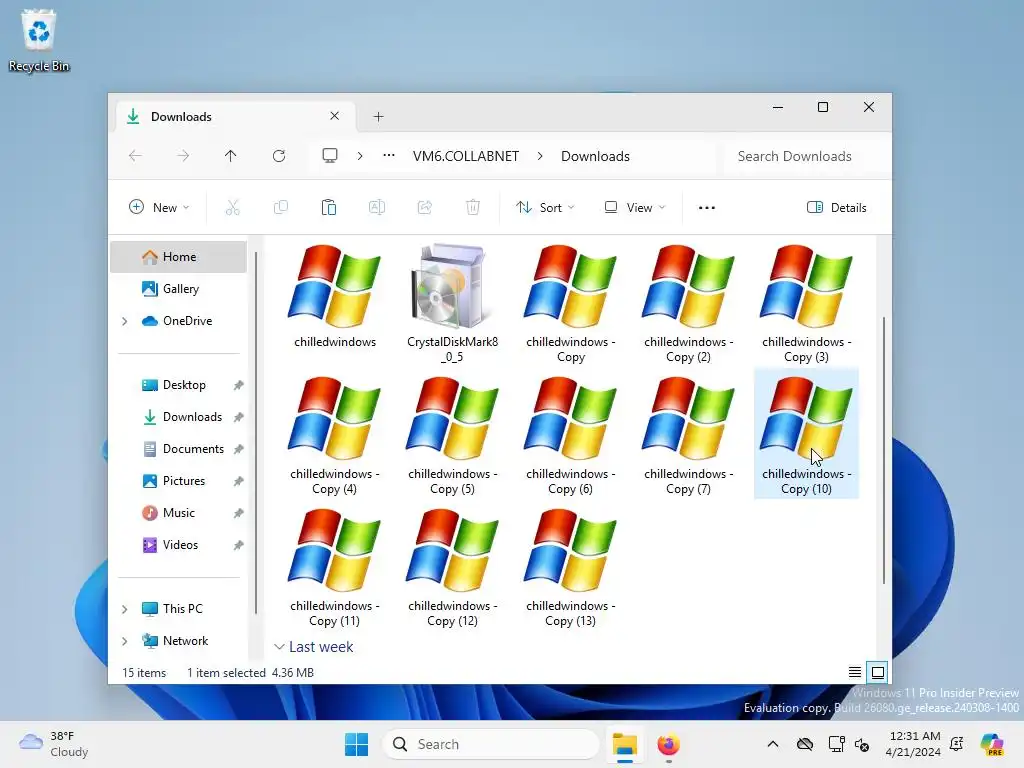Viewport: 1024px width, 768px height.
Task: Toggle the Details pane
Action: (837, 208)
